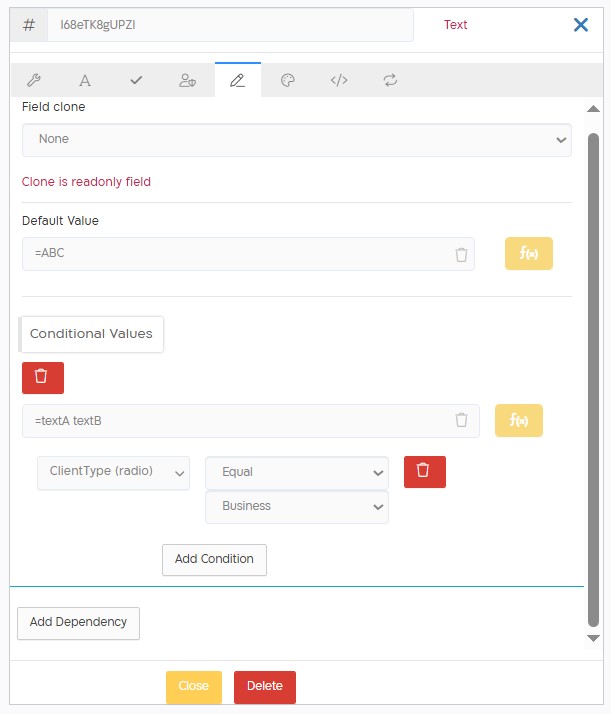Open the wrench settings tab
Screen dimensions: 611x714
pyautogui.click(x=34, y=81)
